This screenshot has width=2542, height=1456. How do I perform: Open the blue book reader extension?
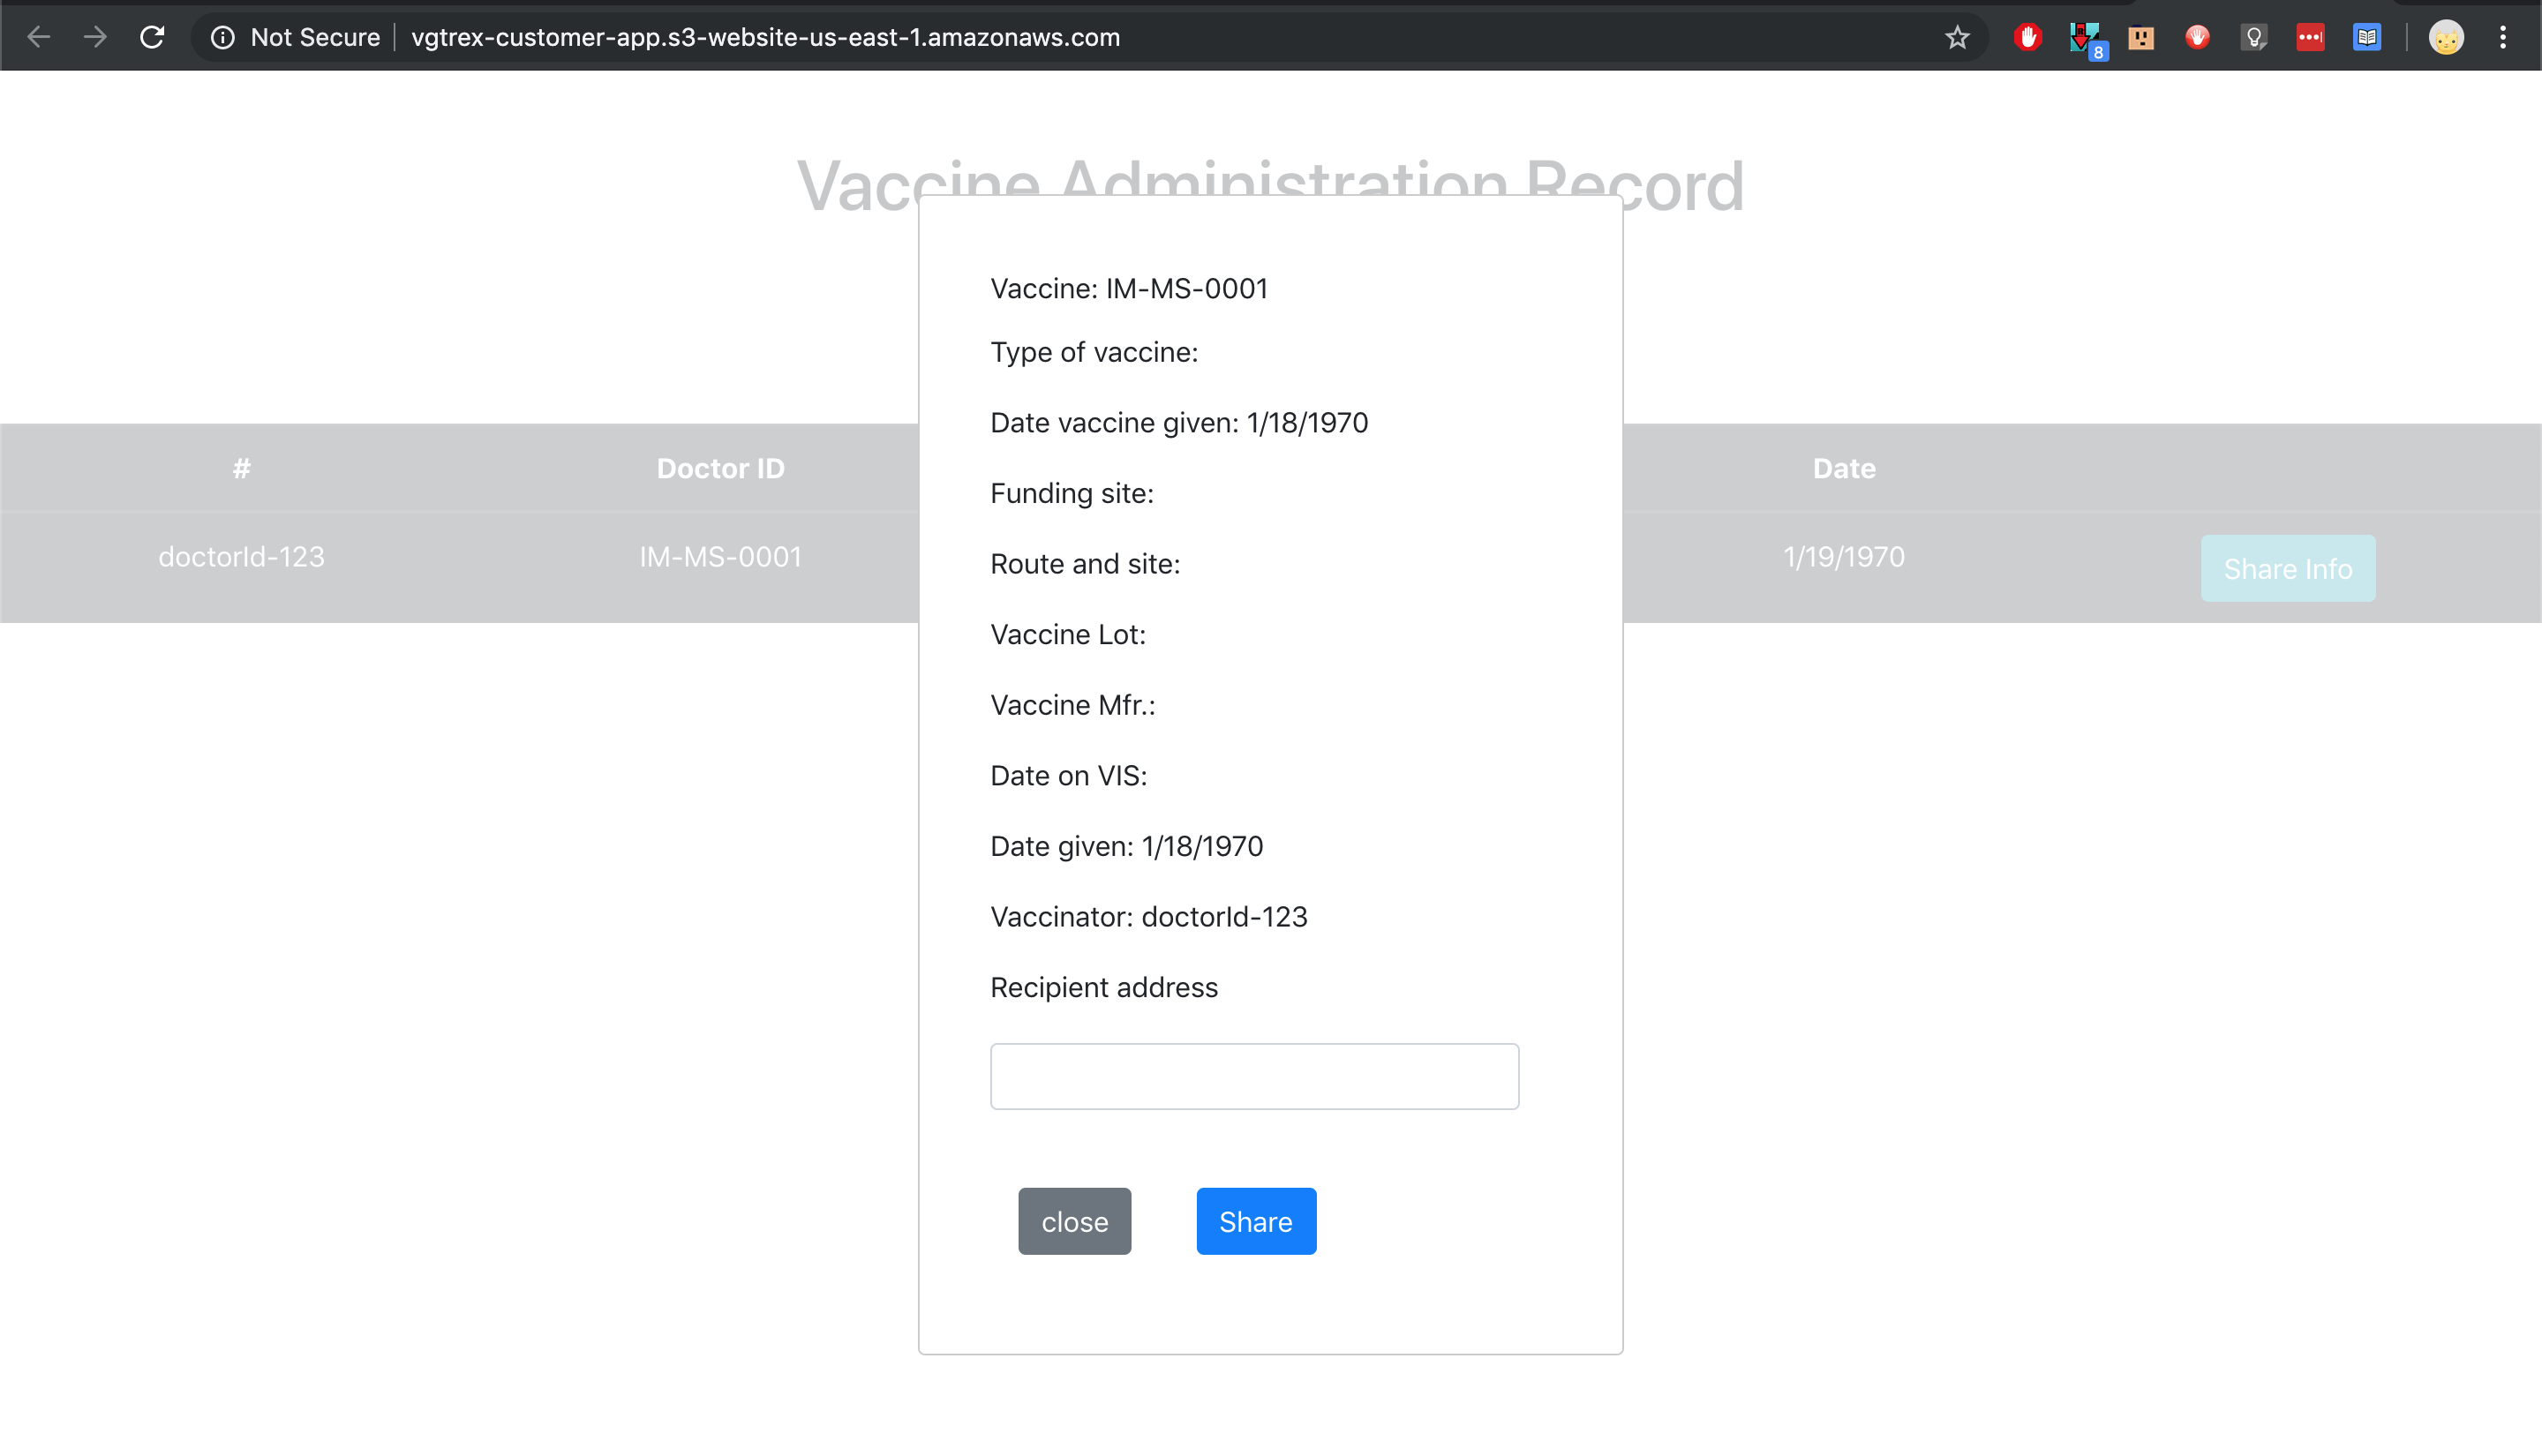2367,37
